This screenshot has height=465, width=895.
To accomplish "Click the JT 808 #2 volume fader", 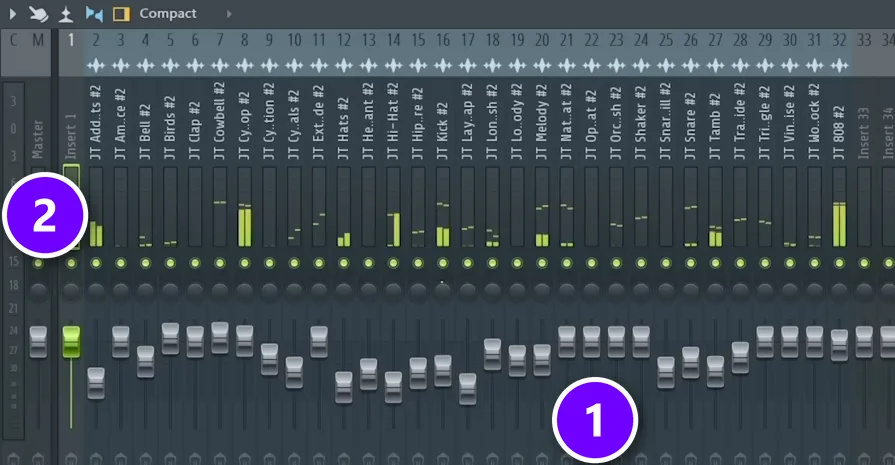I will [x=839, y=346].
